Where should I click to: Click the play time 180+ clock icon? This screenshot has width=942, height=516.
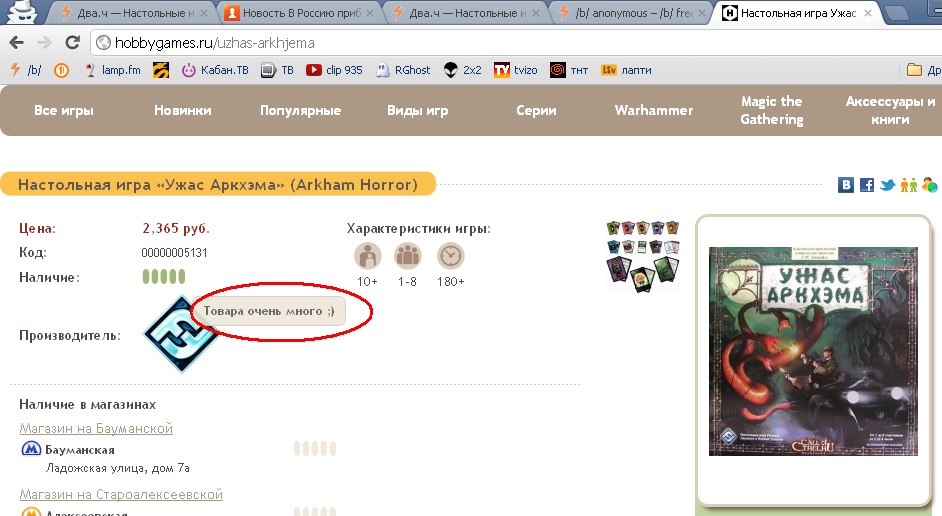[451, 256]
